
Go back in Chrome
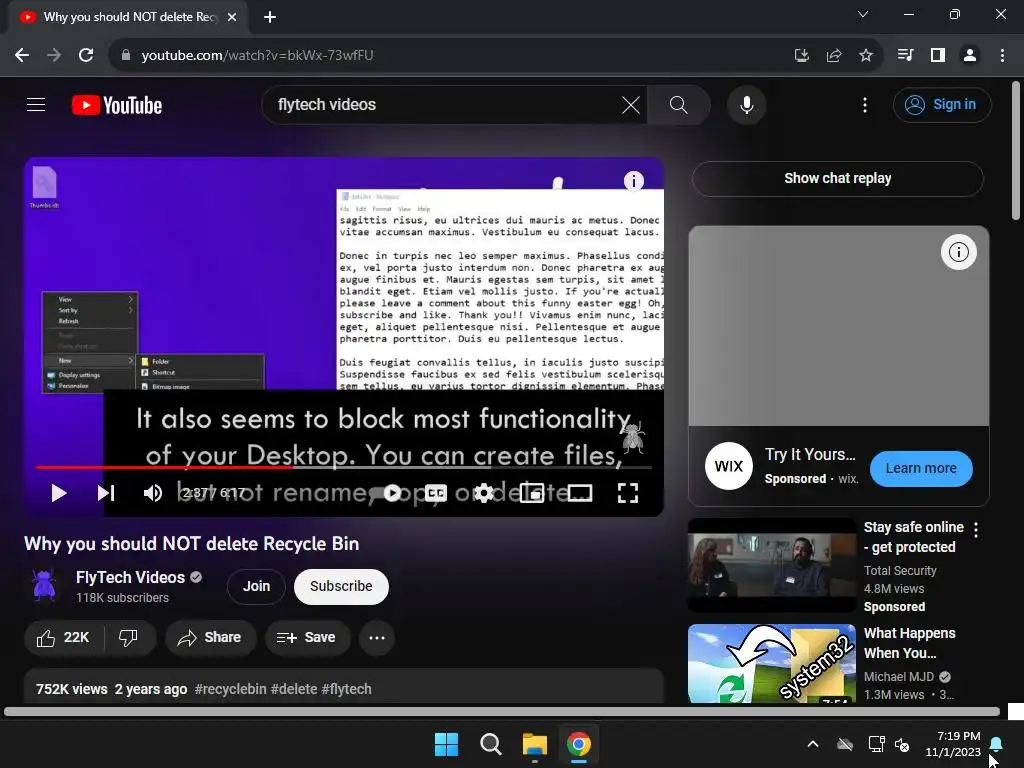pyautogui.click(x=22, y=55)
